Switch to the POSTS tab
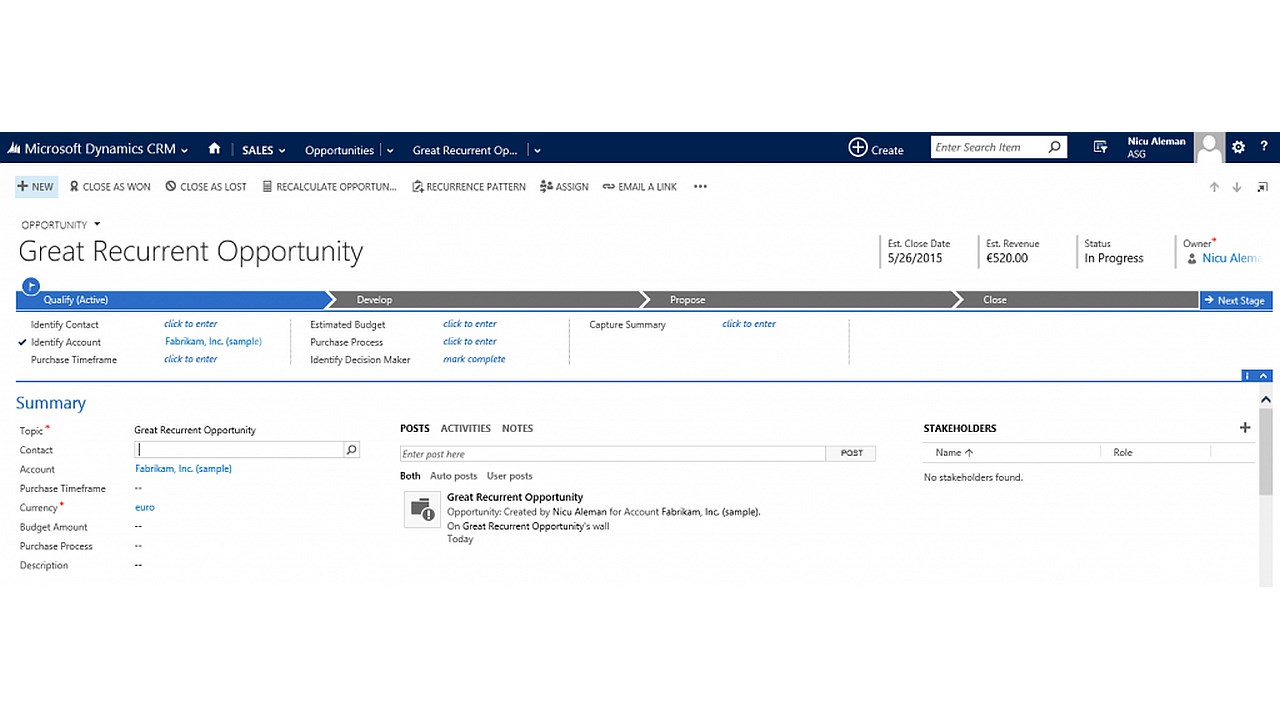Image resolution: width=1280 pixels, height=720 pixels. [x=415, y=428]
